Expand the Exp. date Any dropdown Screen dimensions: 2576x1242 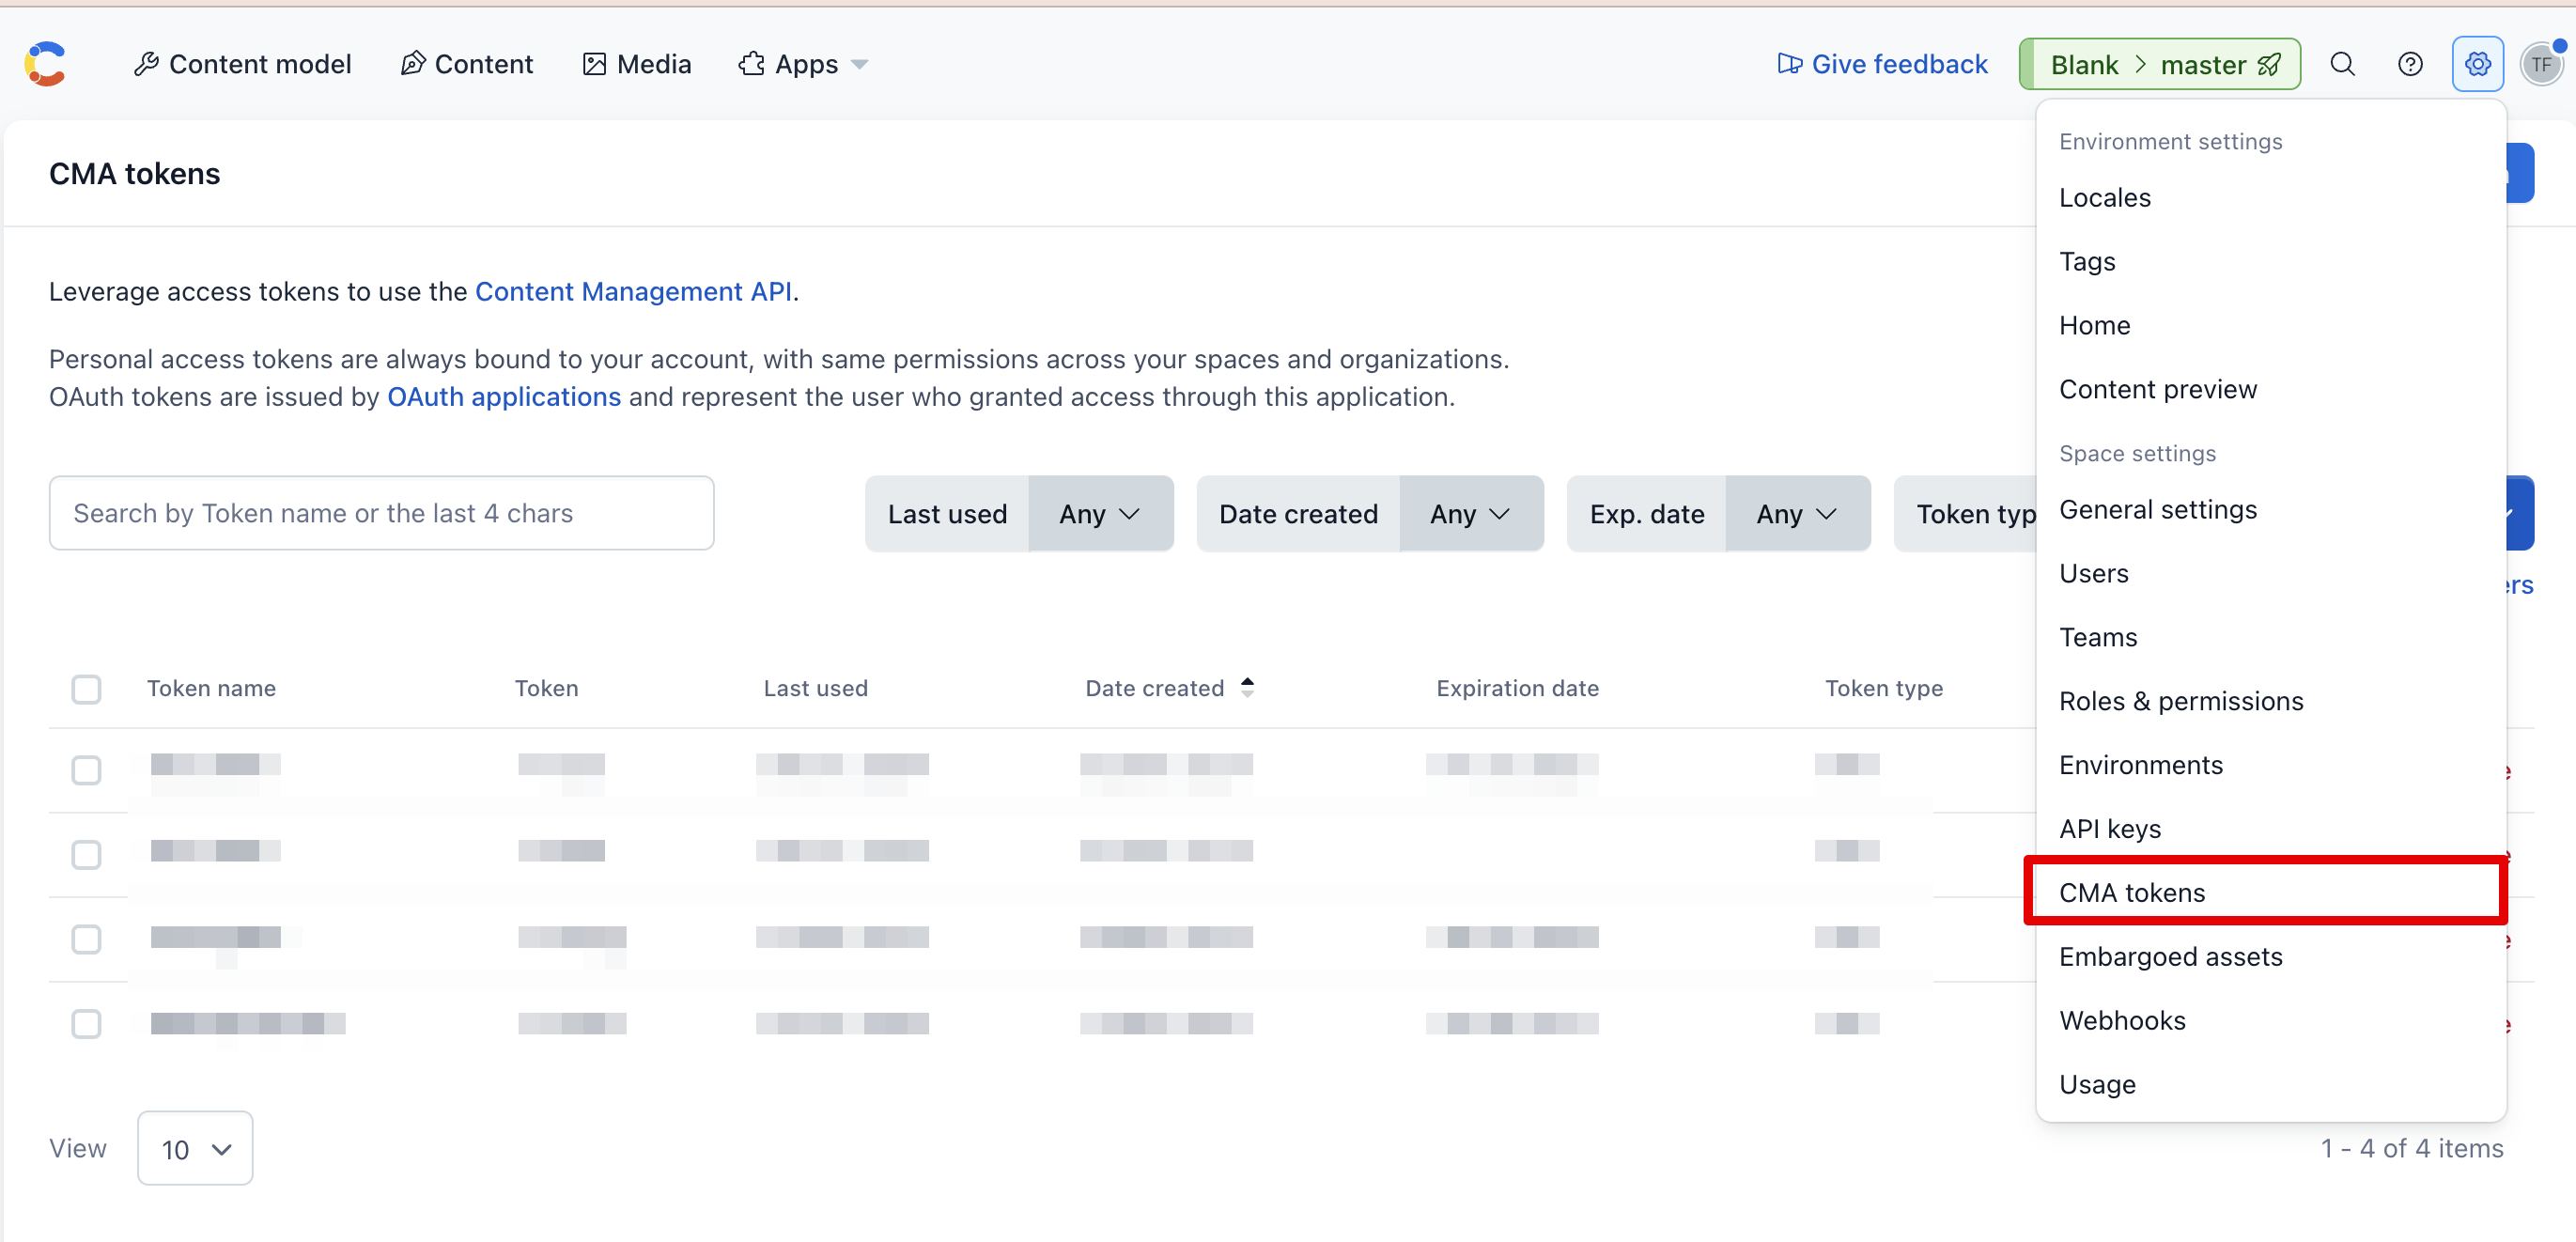1797,513
